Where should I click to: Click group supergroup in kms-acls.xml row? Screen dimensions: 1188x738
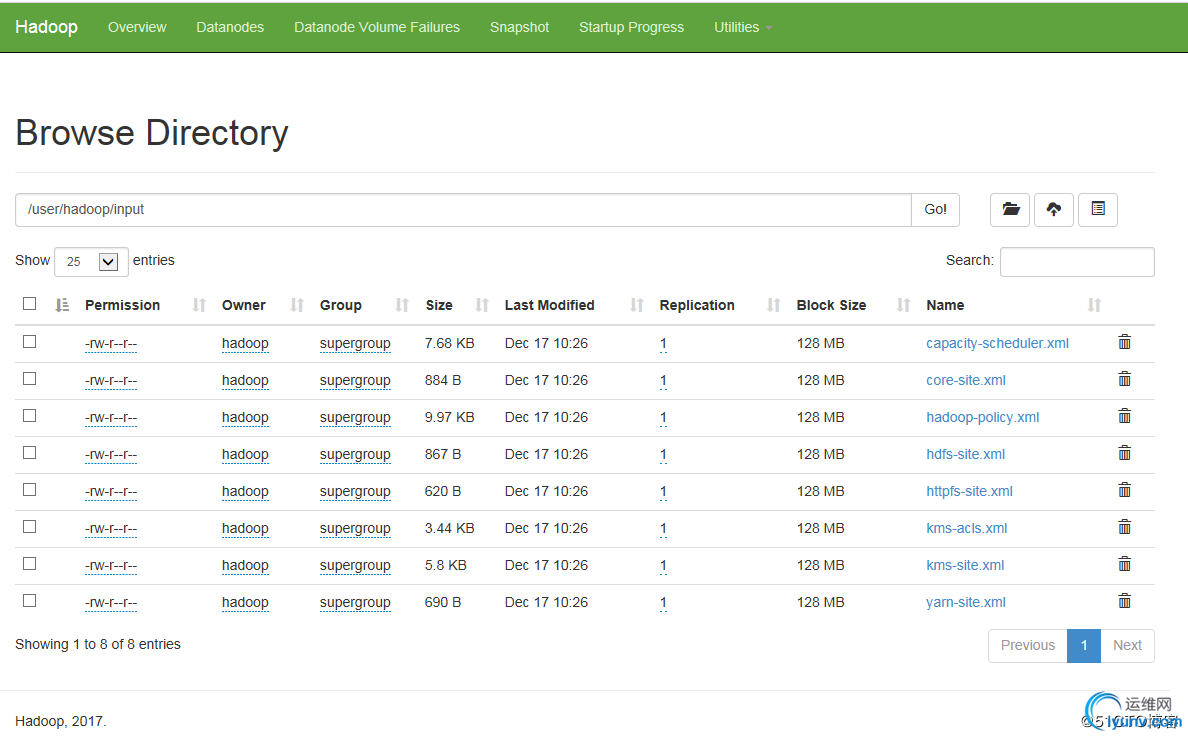click(x=355, y=528)
